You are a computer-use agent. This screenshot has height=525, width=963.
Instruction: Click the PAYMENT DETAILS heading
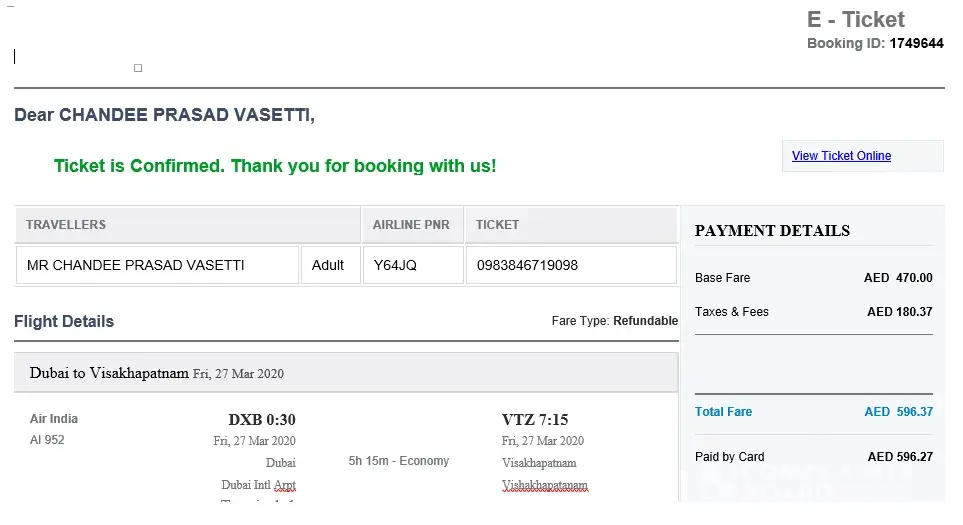click(x=772, y=231)
